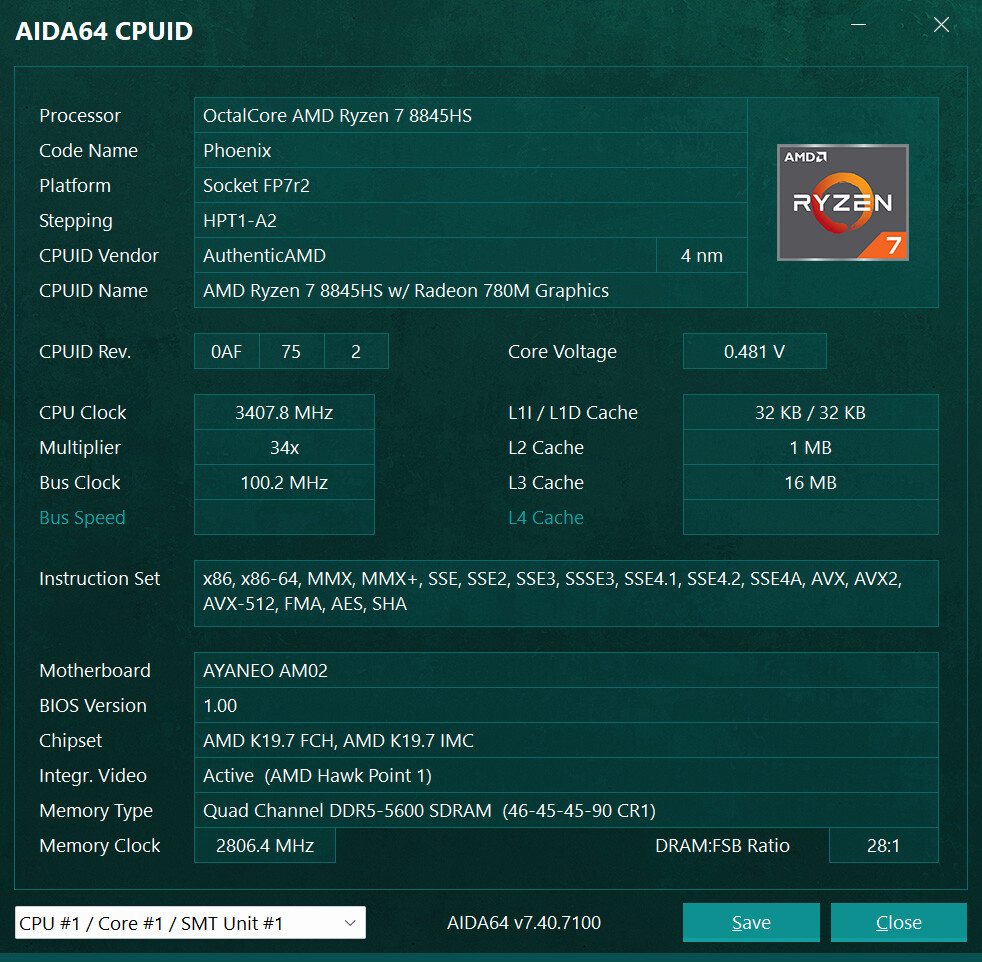Screen dimensions: 982x962
Task: Click the AMD Ryzen 7 logo
Action: [842, 203]
